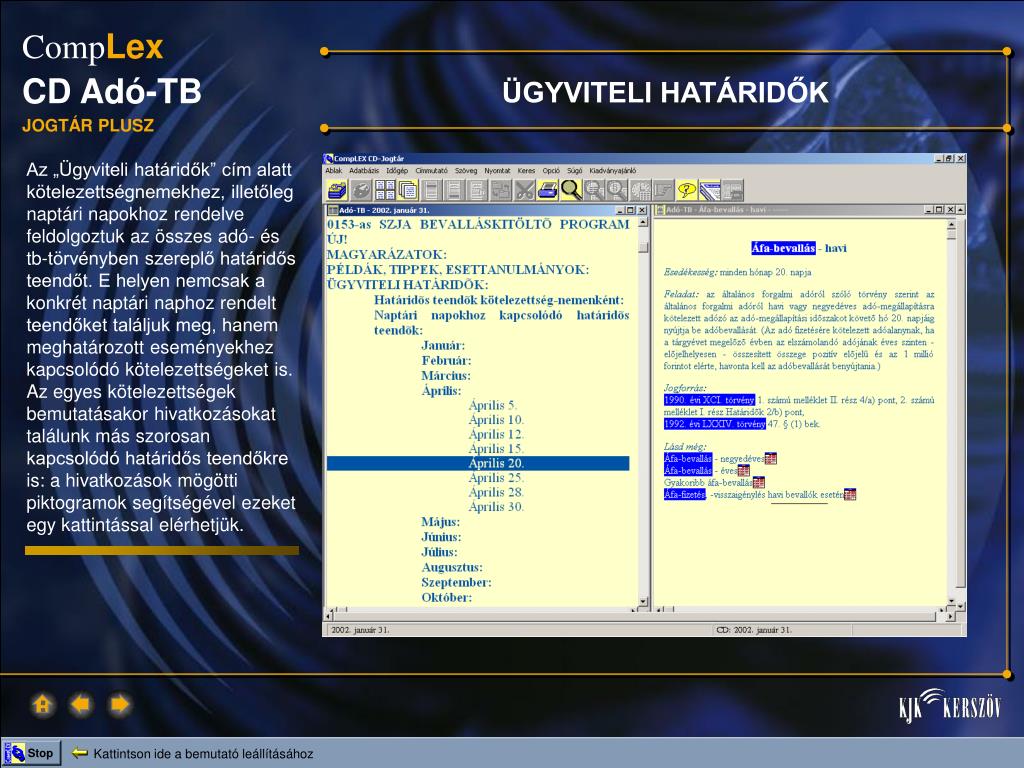Screen dimensions: 1024x768
Task: Click the highlighted 'Áfa-bevallás' heading link
Action: click(783, 248)
